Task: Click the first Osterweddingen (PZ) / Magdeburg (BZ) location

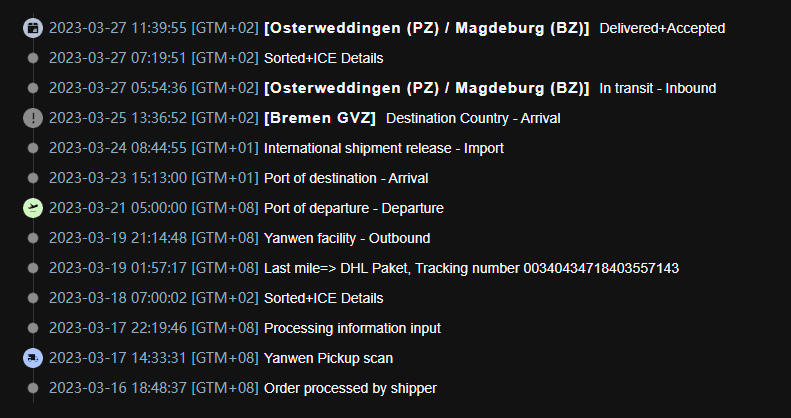Action: pos(426,28)
